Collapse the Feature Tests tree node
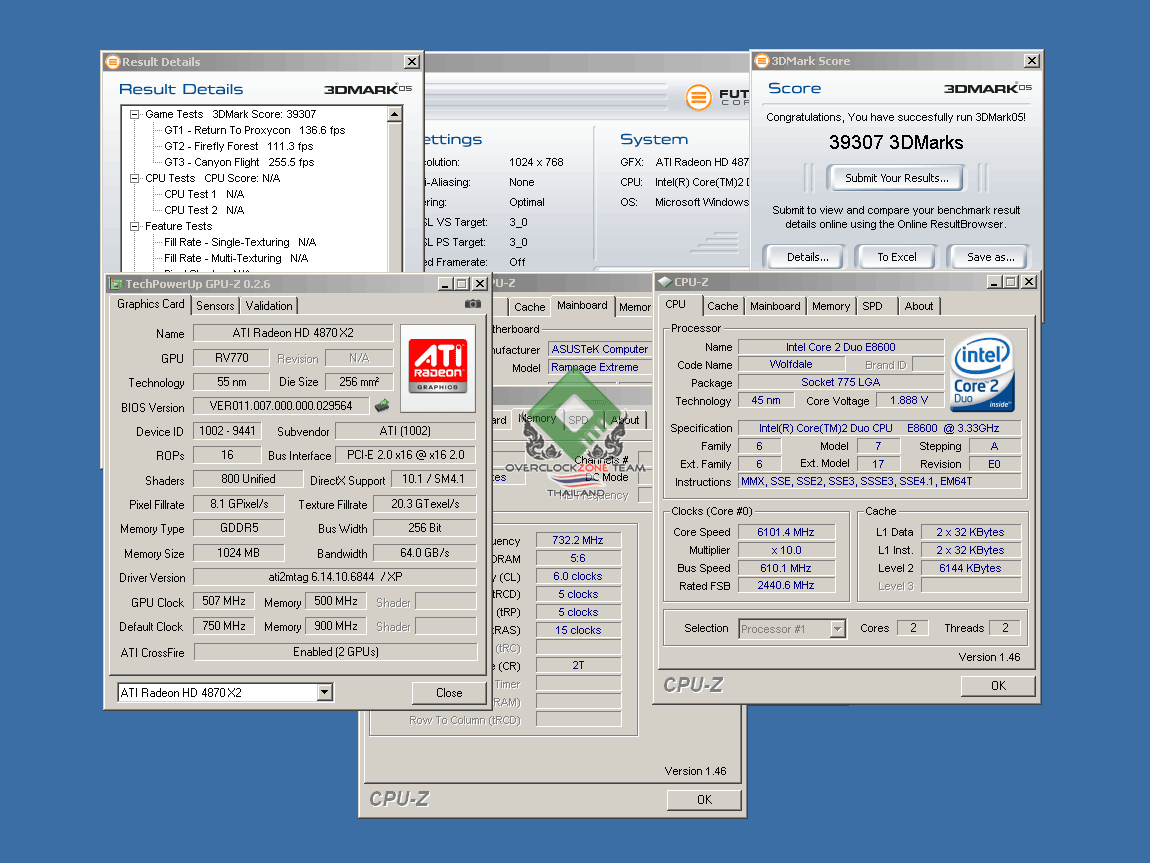Screen dimensions: 1150x863 click(x=134, y=227)
